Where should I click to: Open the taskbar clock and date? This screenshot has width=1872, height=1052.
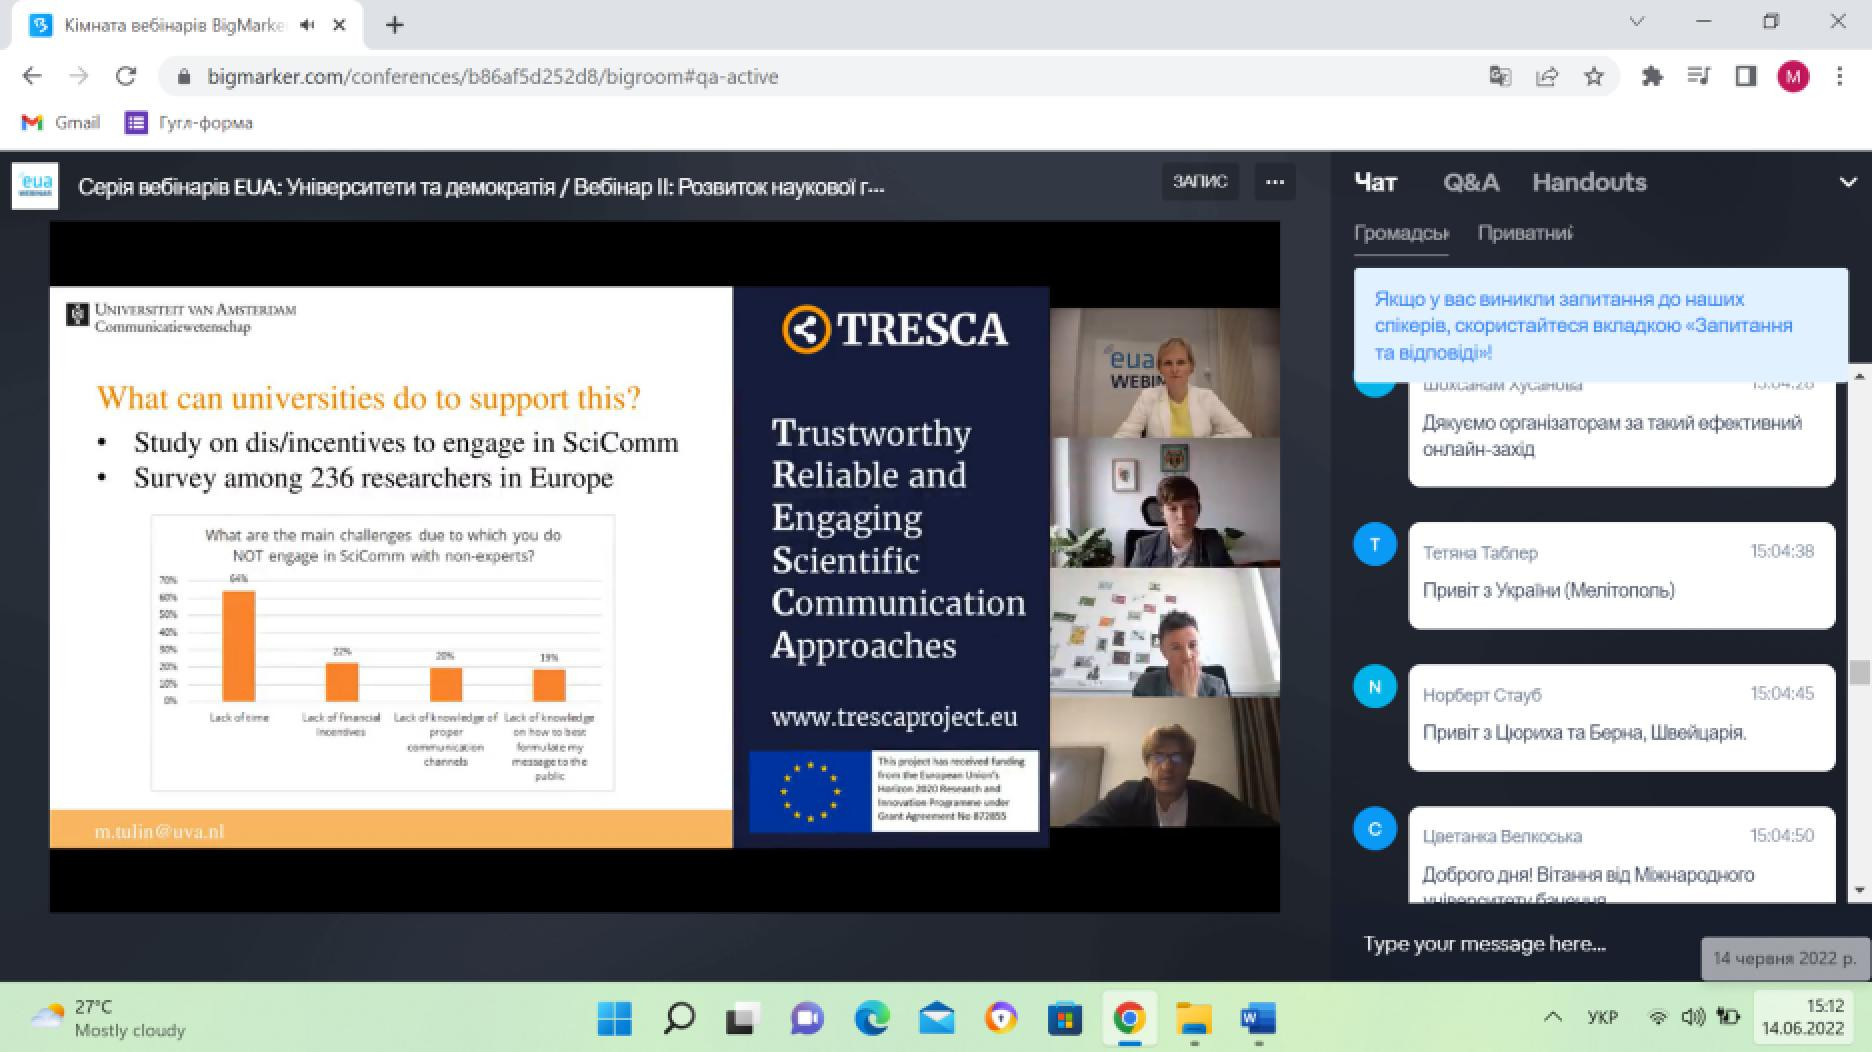1803,1017
